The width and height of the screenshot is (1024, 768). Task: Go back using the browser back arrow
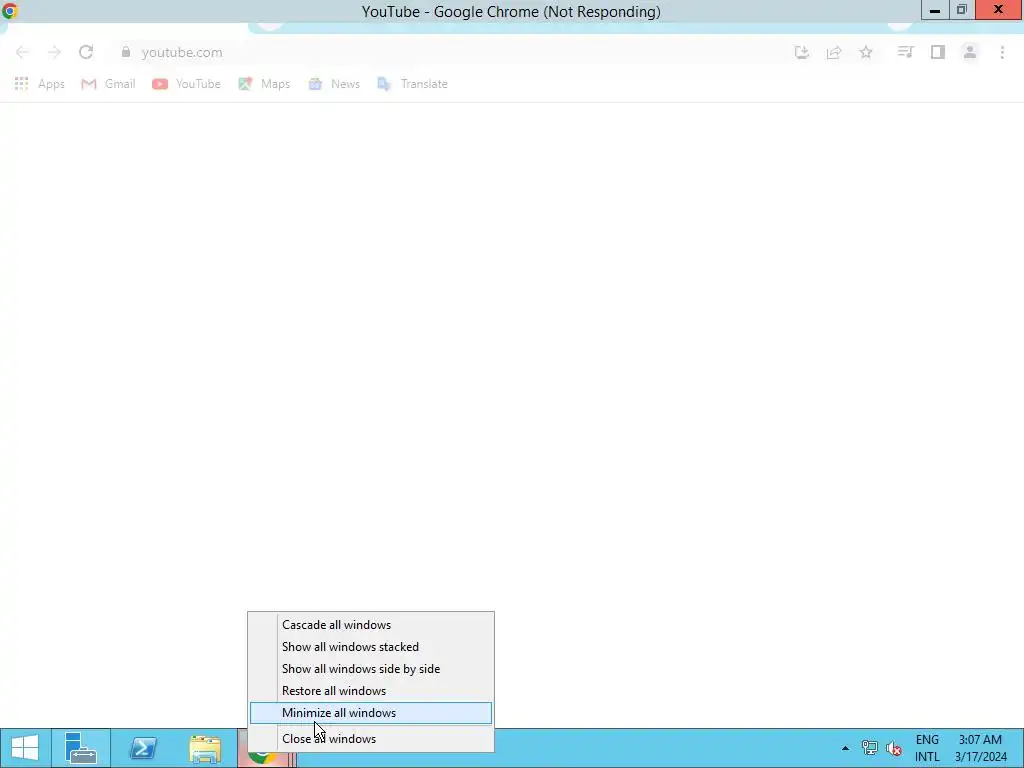pyautogui.click(x=22, y=52)
